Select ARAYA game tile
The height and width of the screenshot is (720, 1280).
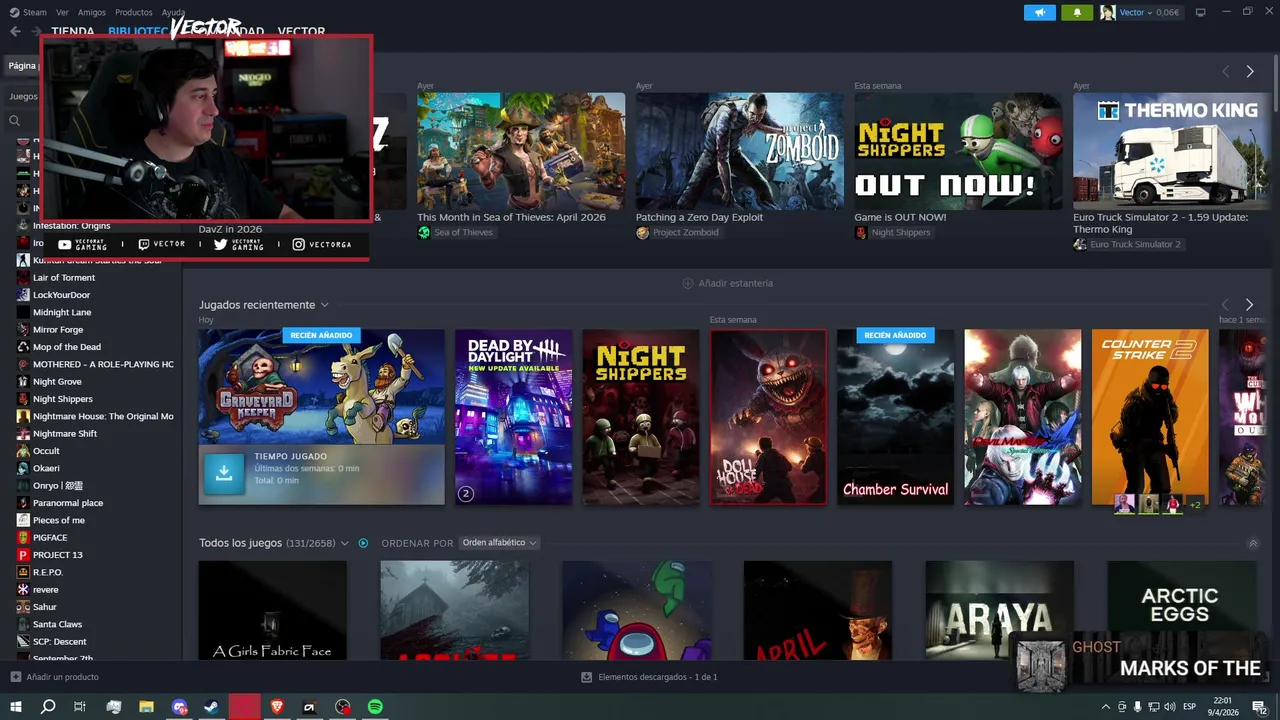1000,610
